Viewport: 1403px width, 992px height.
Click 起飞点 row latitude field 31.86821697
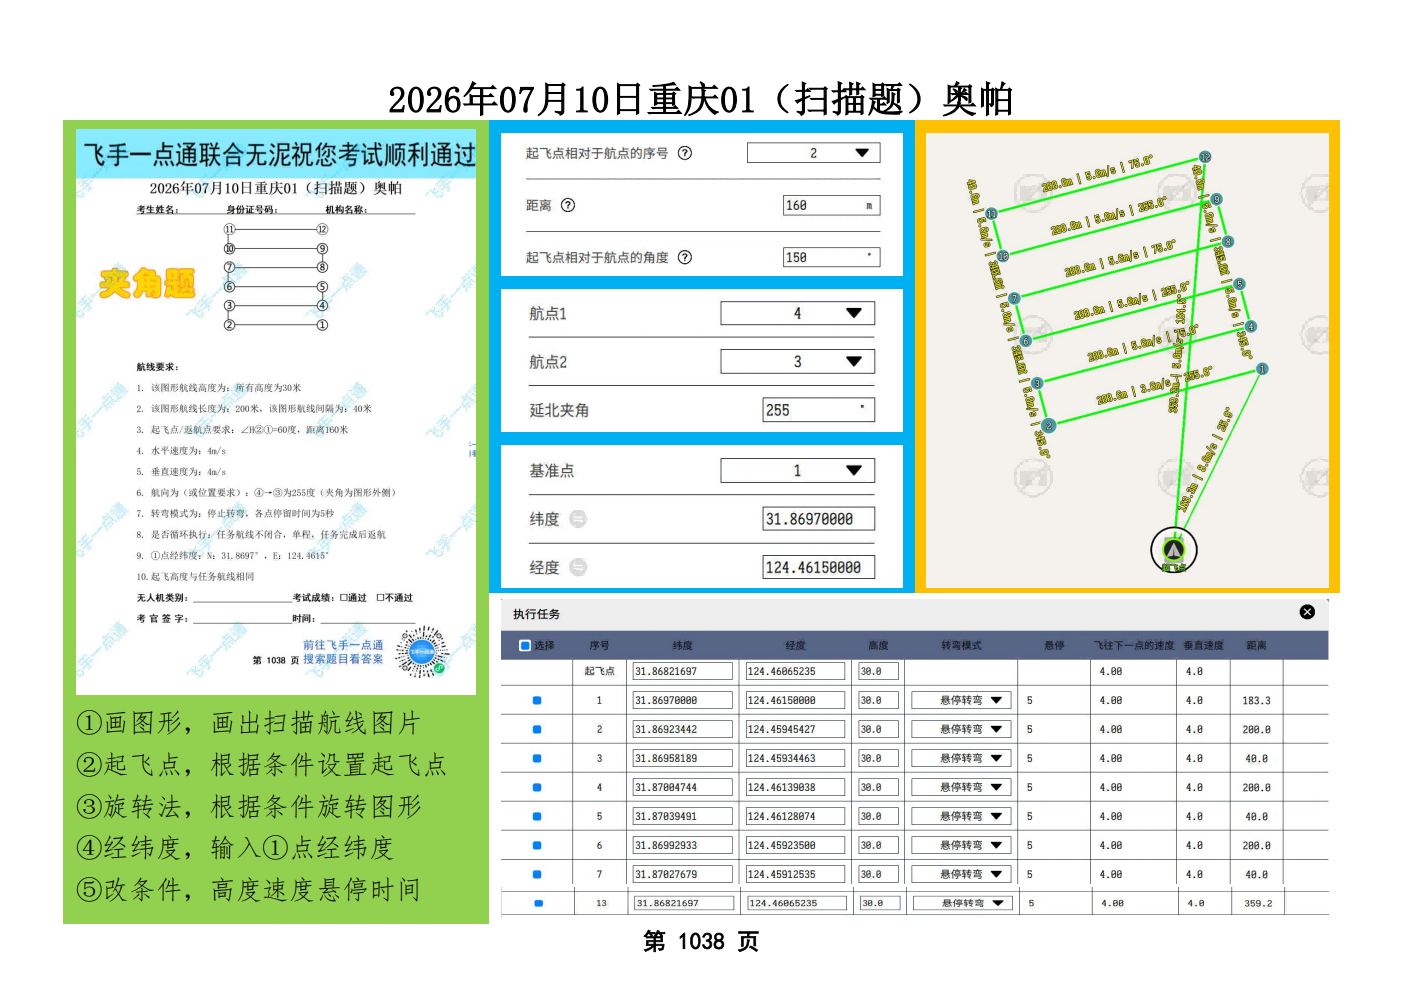click(x=683, y=672)
